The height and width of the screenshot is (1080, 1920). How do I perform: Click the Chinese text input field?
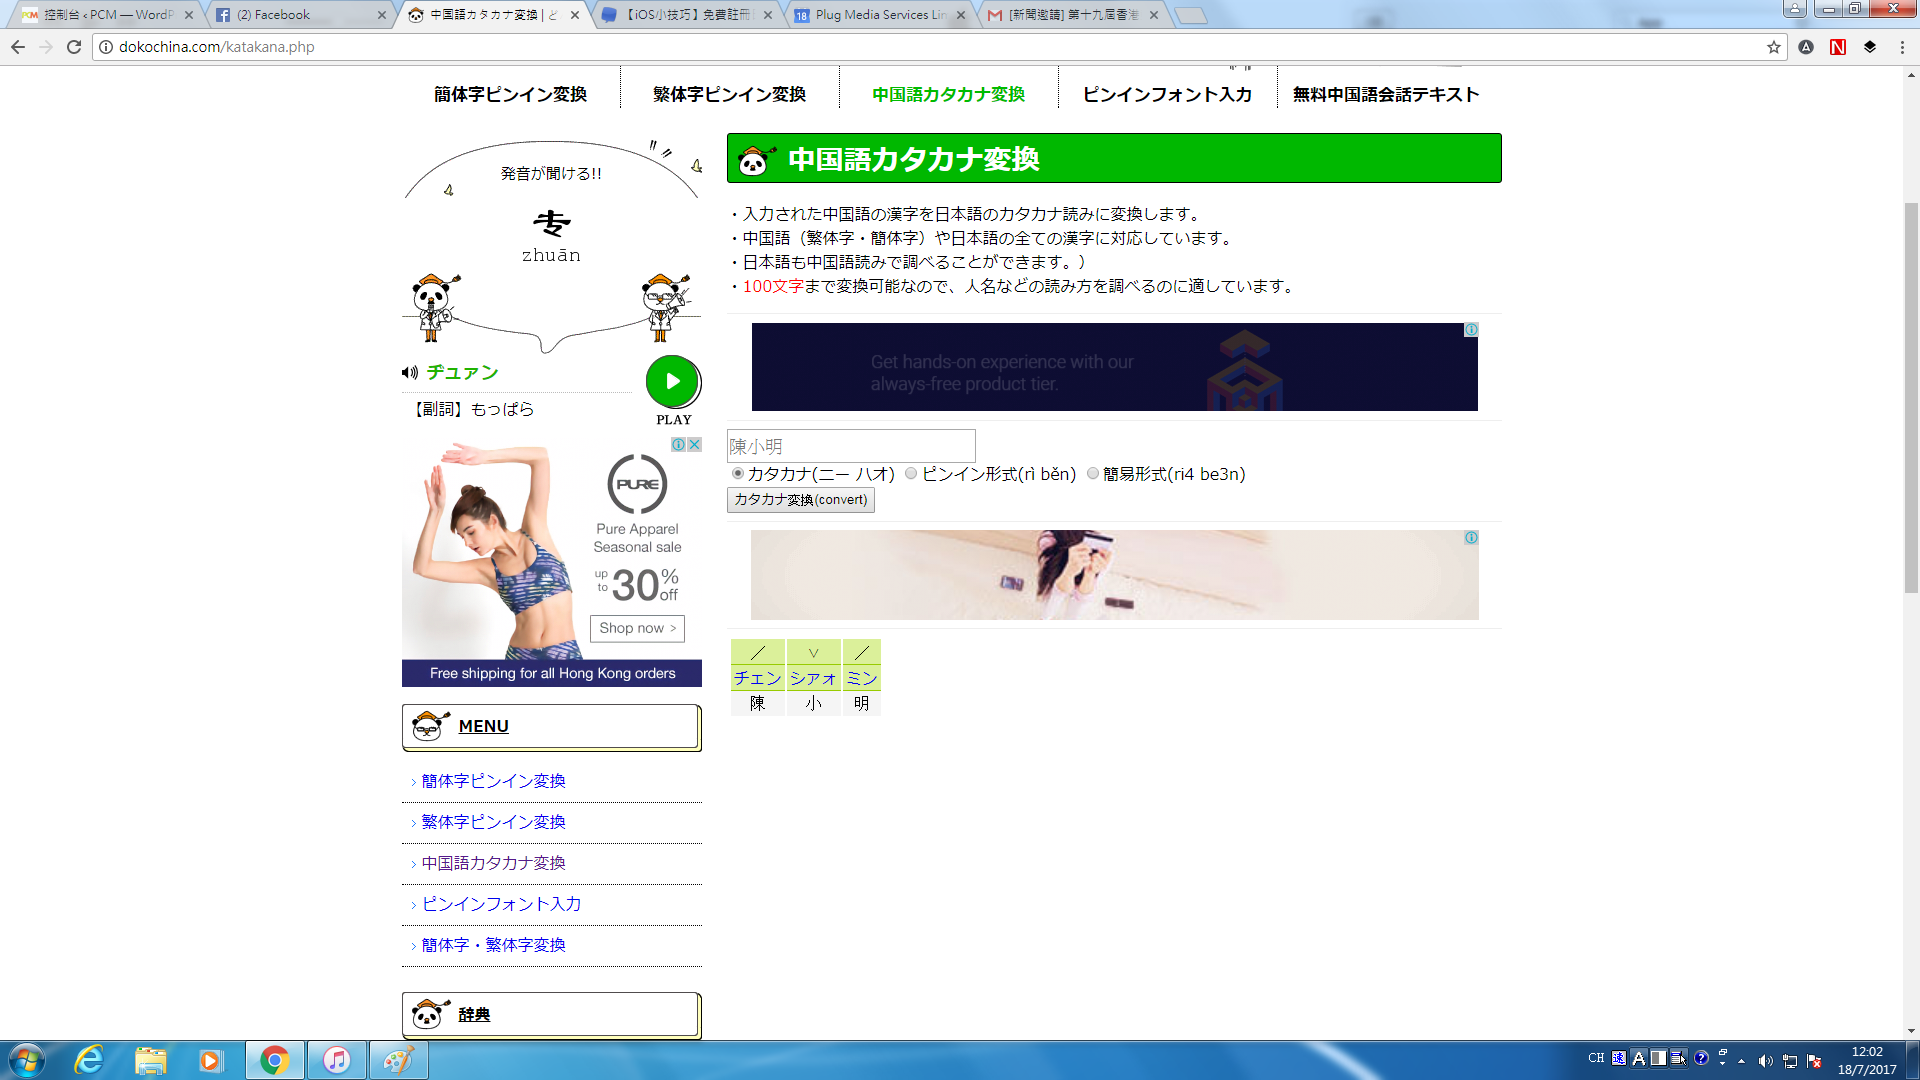851,446
